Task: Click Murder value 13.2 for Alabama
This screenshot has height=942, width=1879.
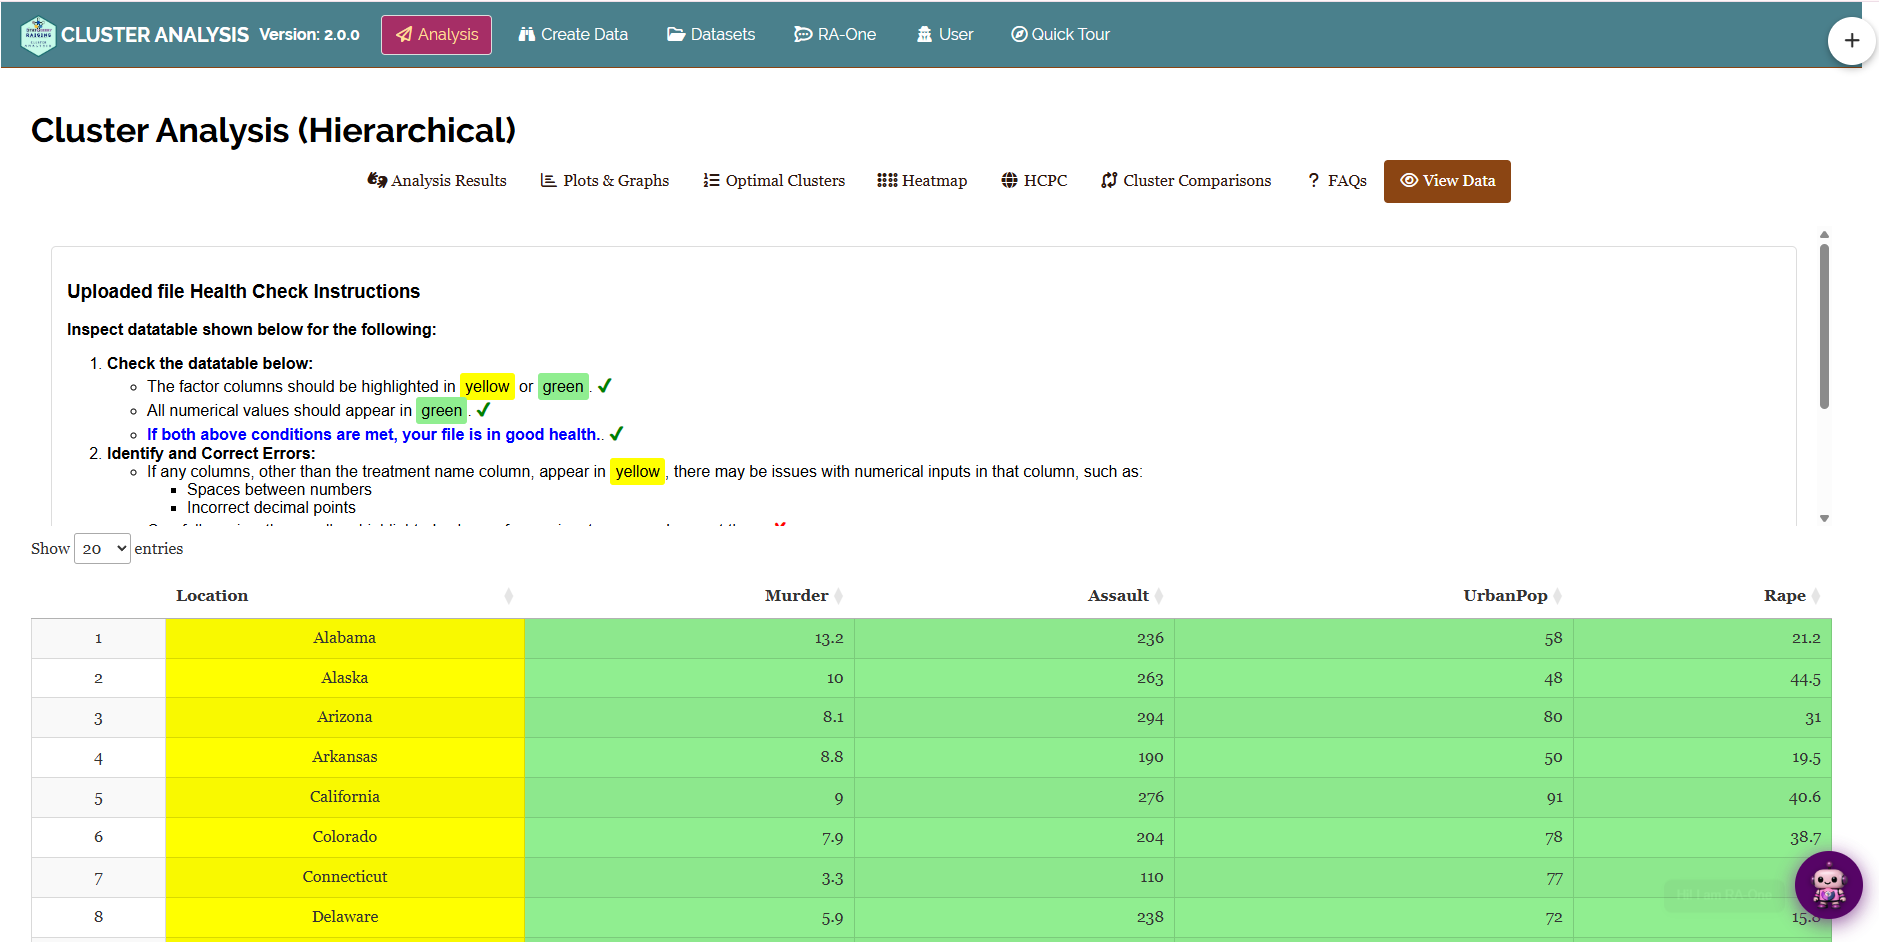Action: pos(689,638)
